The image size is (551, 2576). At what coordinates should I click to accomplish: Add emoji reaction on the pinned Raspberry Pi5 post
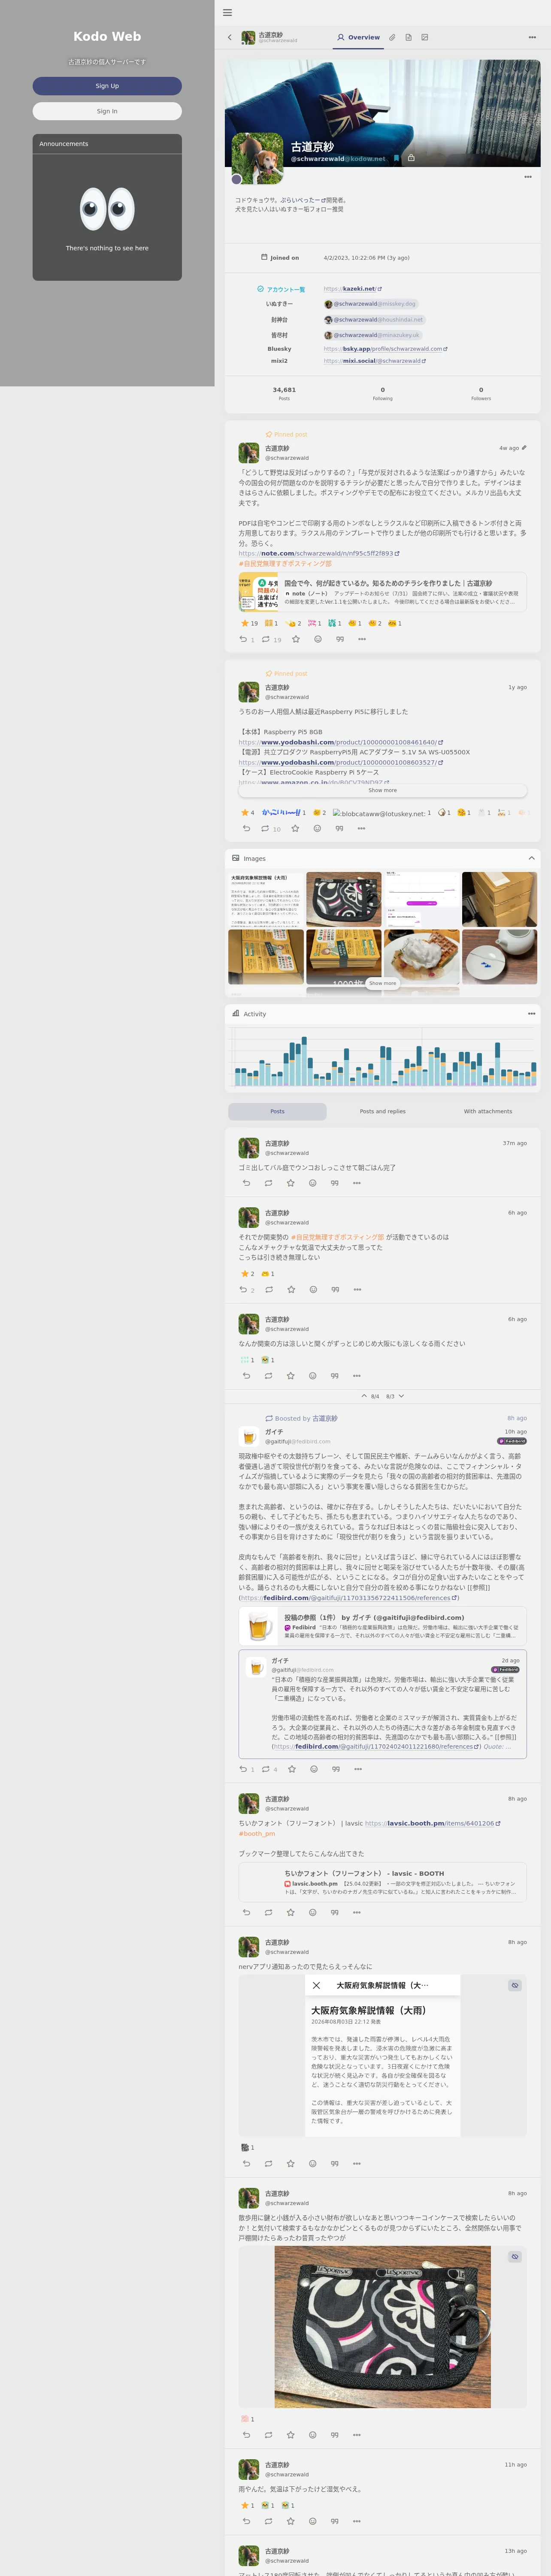click(x=317, y=828)
